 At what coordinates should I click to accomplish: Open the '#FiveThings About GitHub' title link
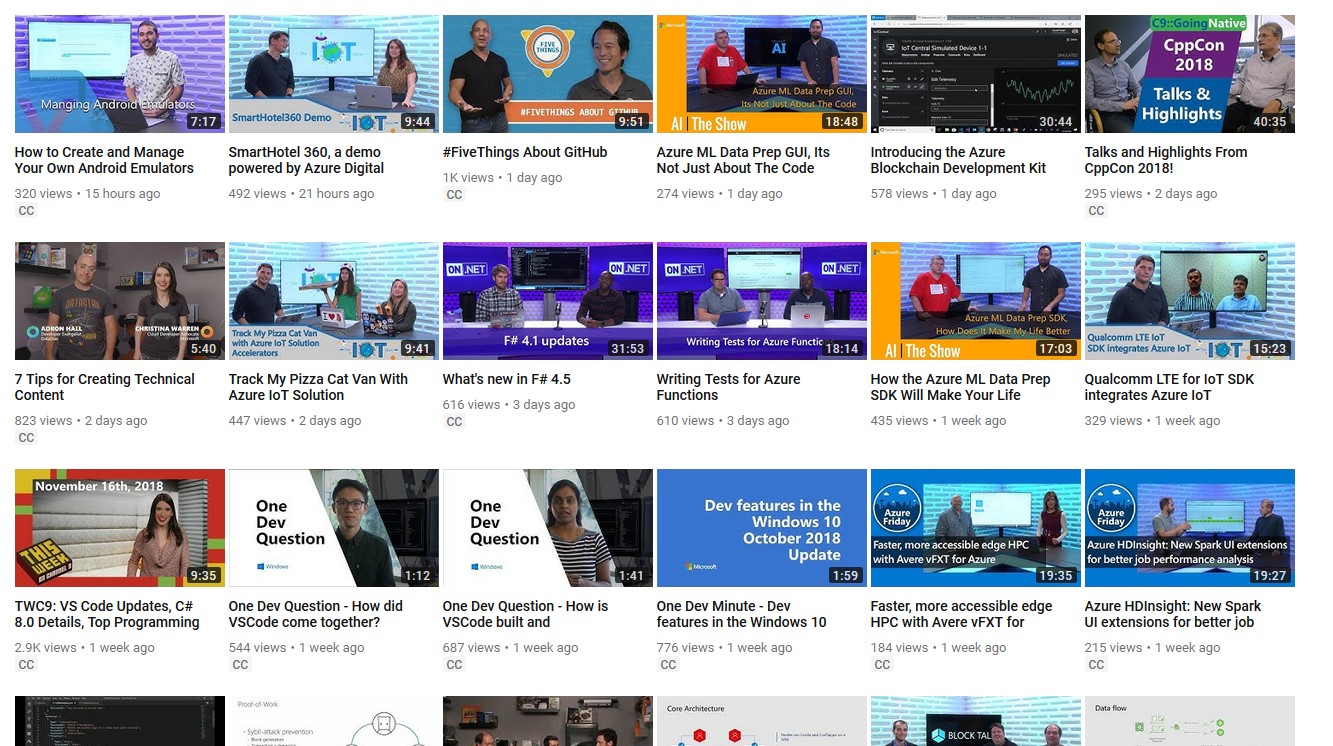[x=525, y=152]
